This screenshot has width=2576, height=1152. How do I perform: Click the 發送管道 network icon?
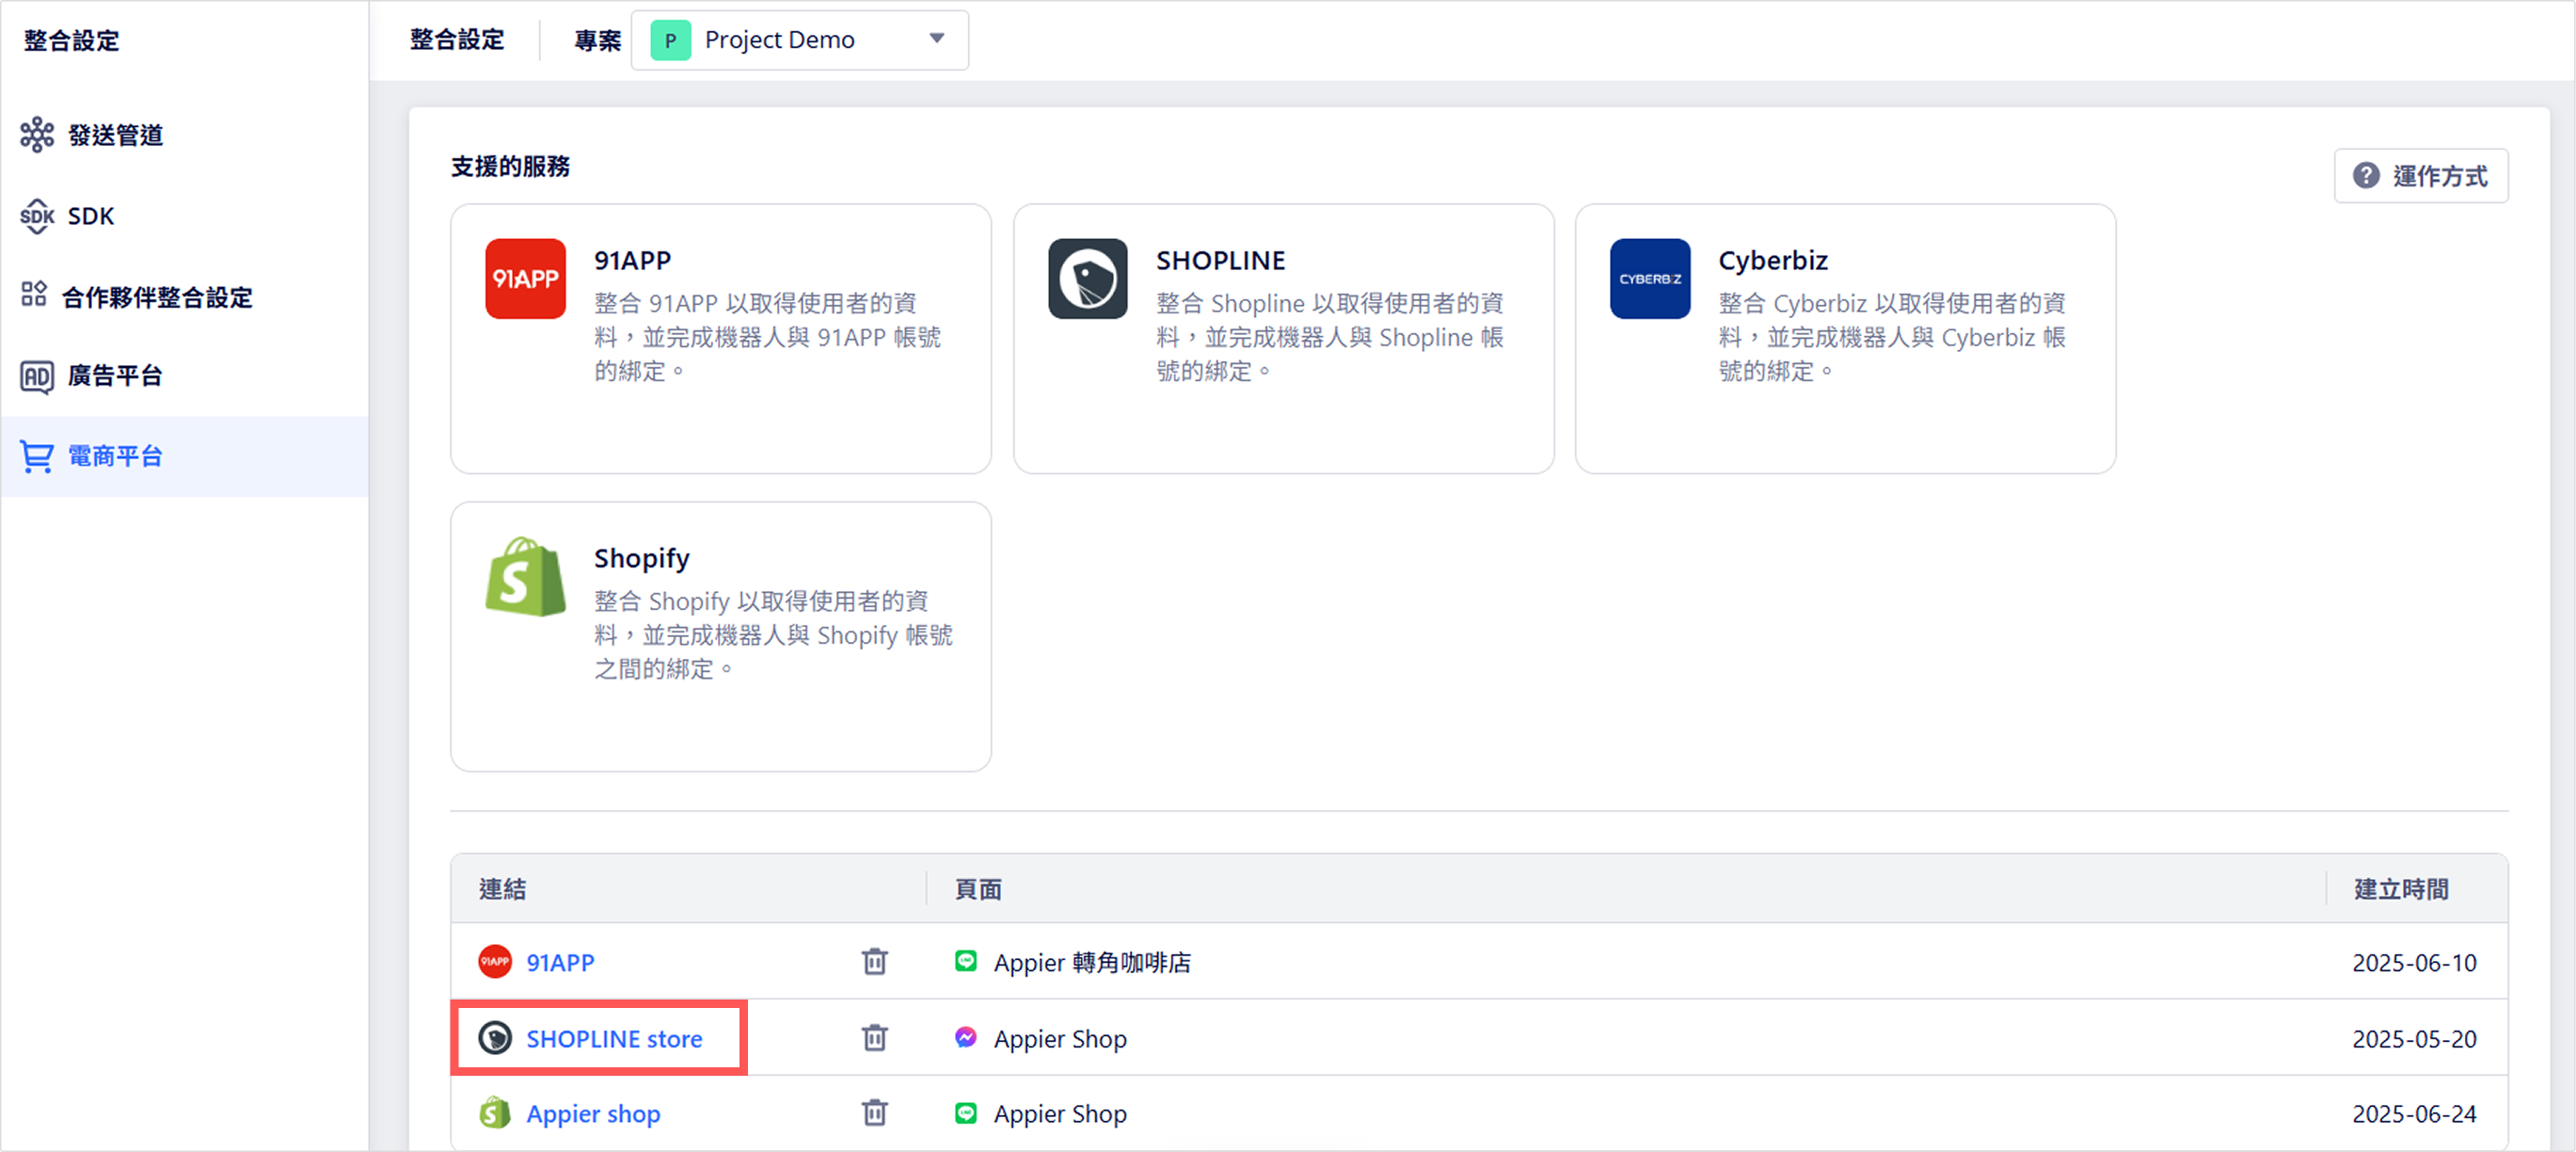coord(37,134)
